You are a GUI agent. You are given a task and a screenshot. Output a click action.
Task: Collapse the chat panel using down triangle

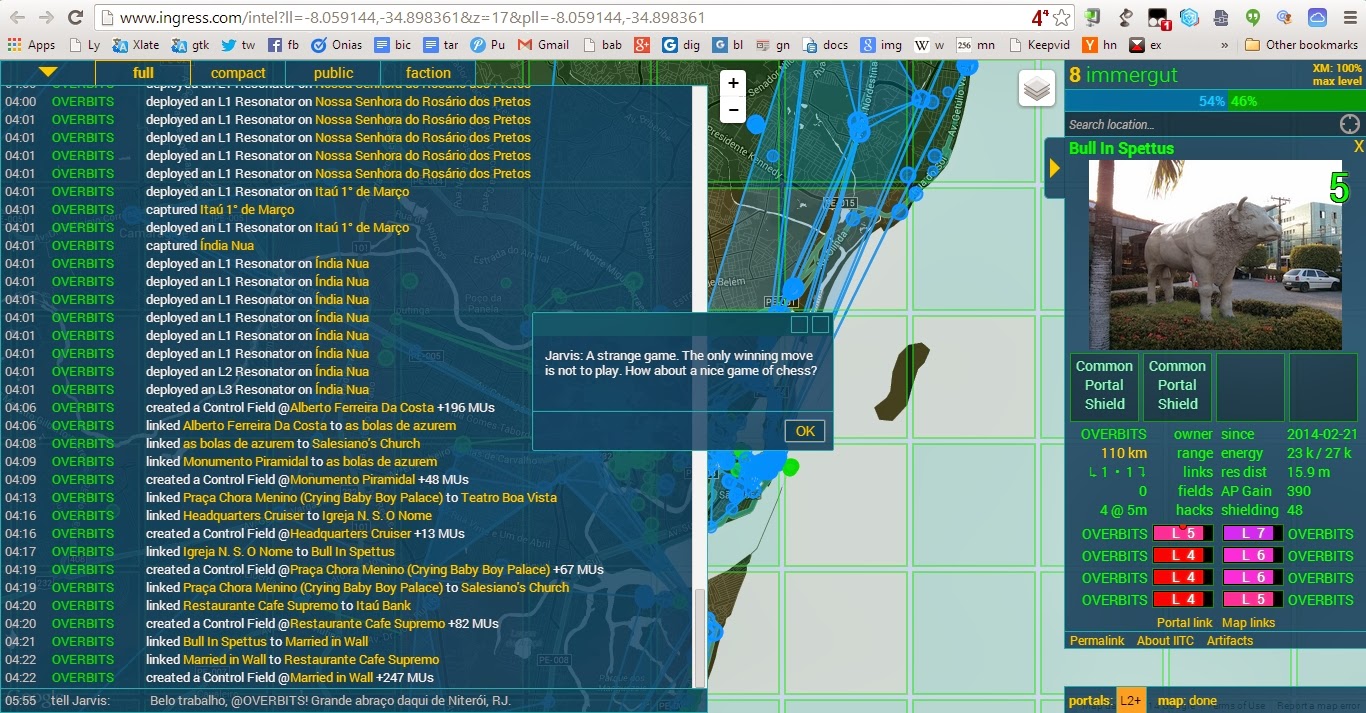[x=48, y=72]
